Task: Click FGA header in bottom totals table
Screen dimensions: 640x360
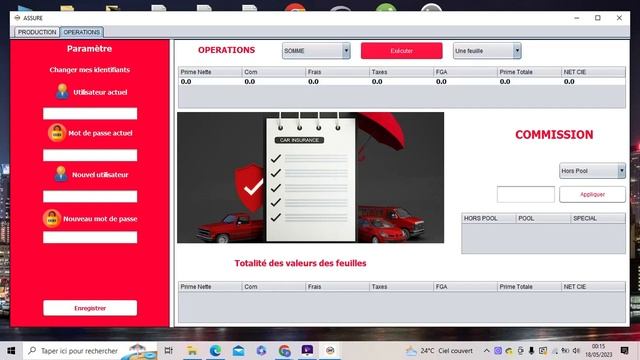Action: click(465, 287)
